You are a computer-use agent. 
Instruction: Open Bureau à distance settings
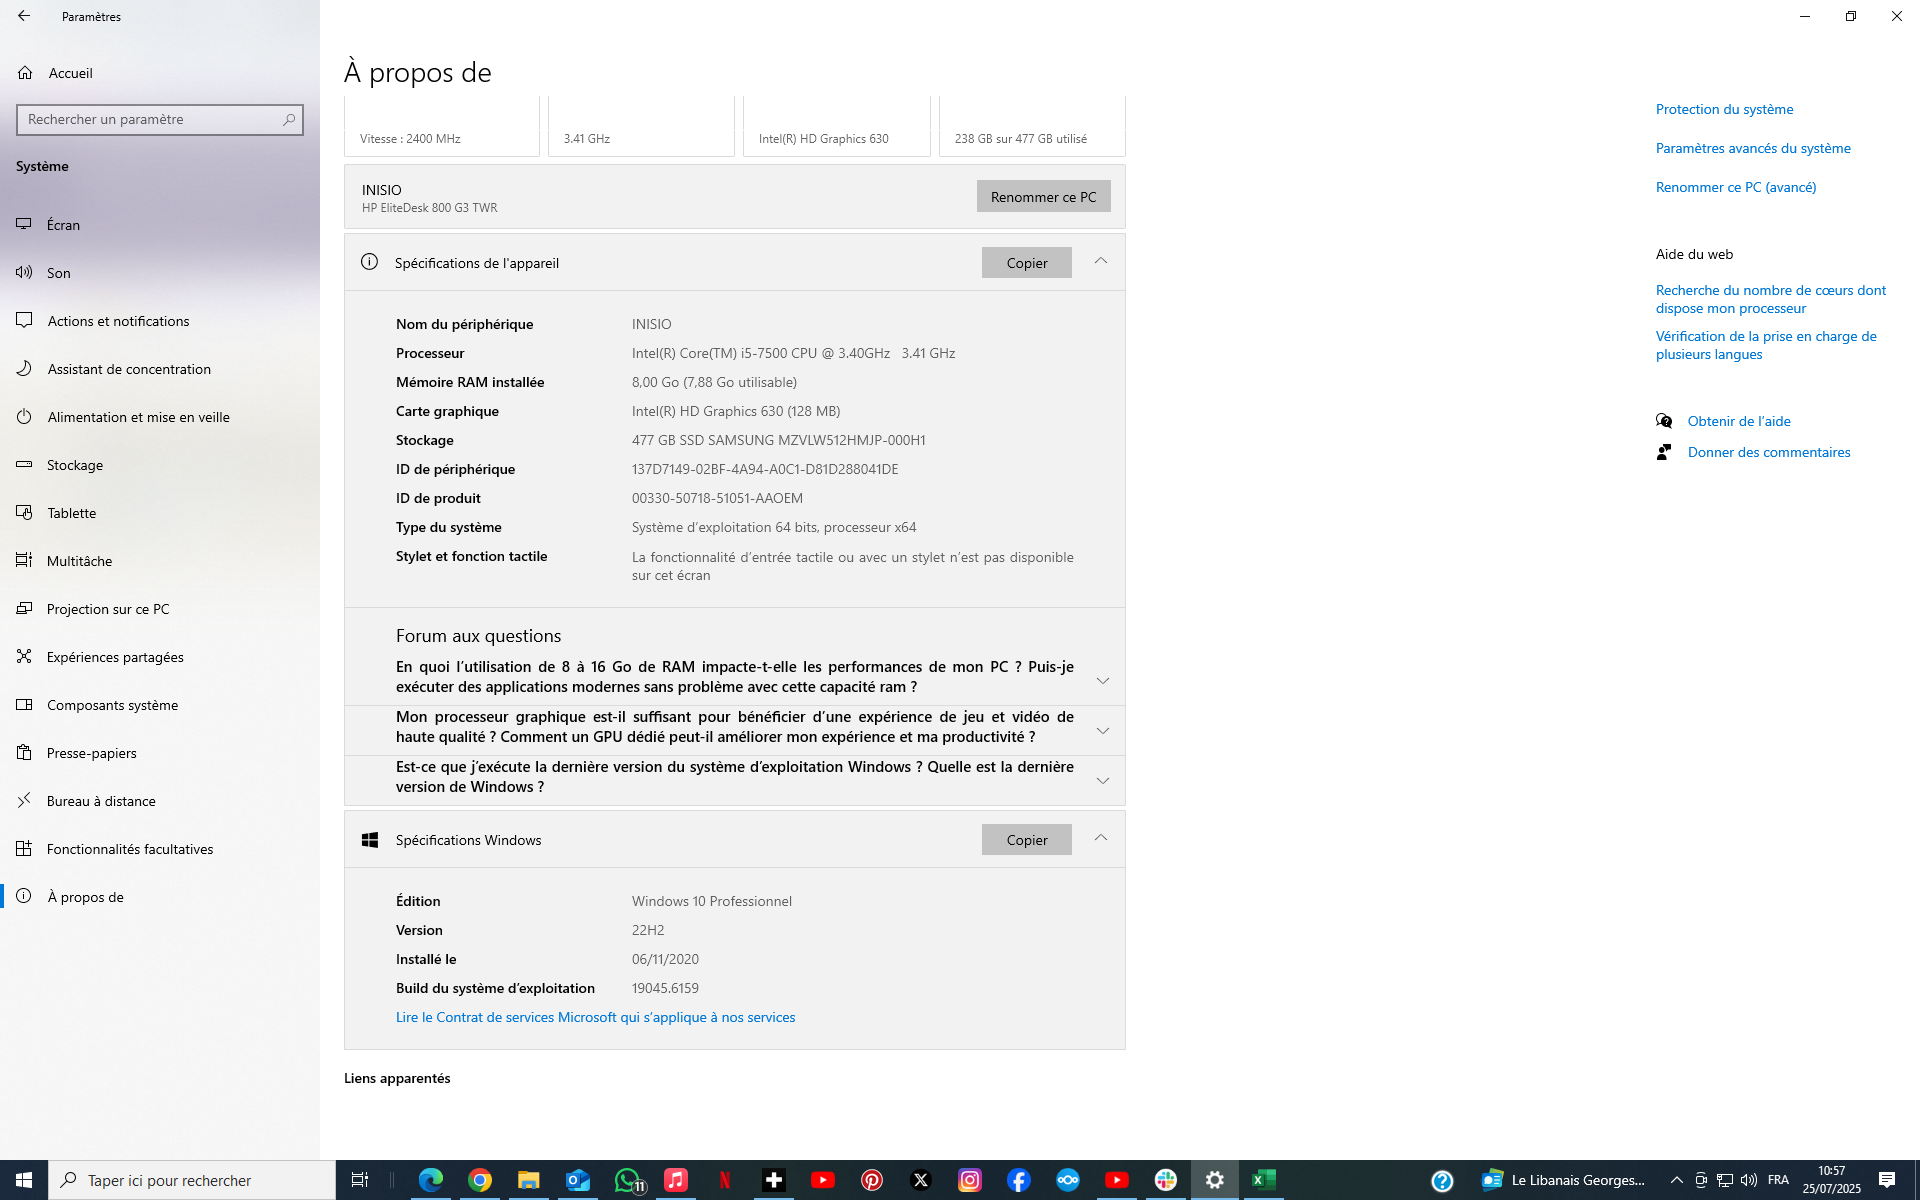click(100, 801)
